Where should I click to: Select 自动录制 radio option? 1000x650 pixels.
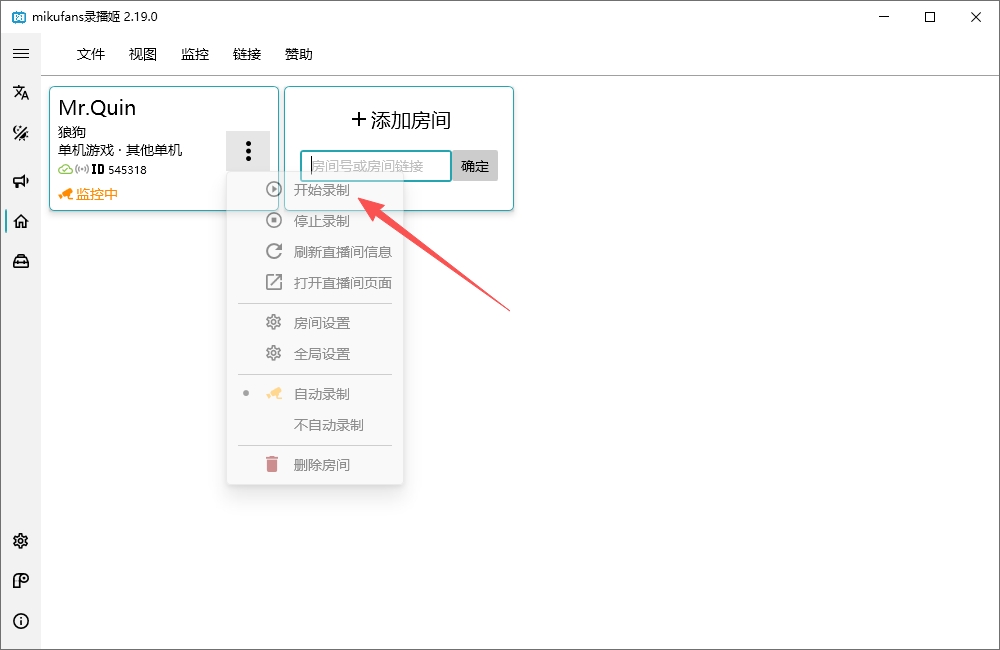tap(315, 394)
